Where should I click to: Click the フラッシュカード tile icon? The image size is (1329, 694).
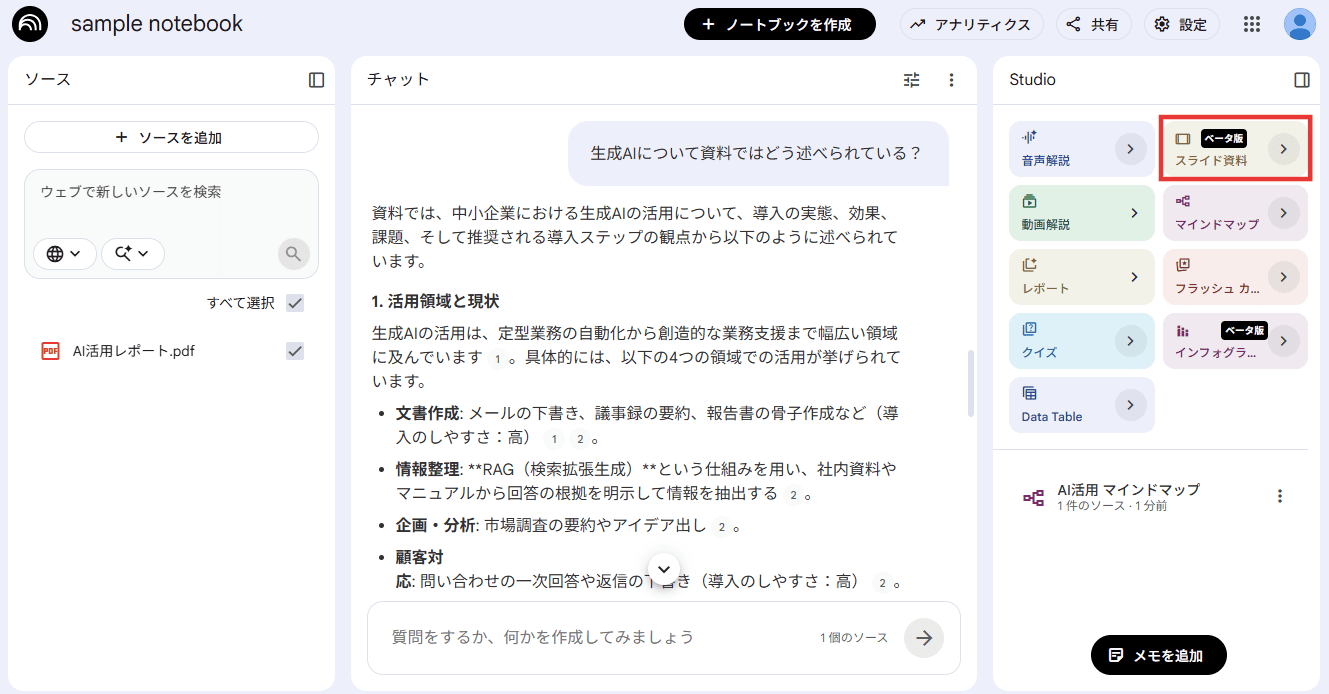pyautogui.click(x=1183, y=265)
